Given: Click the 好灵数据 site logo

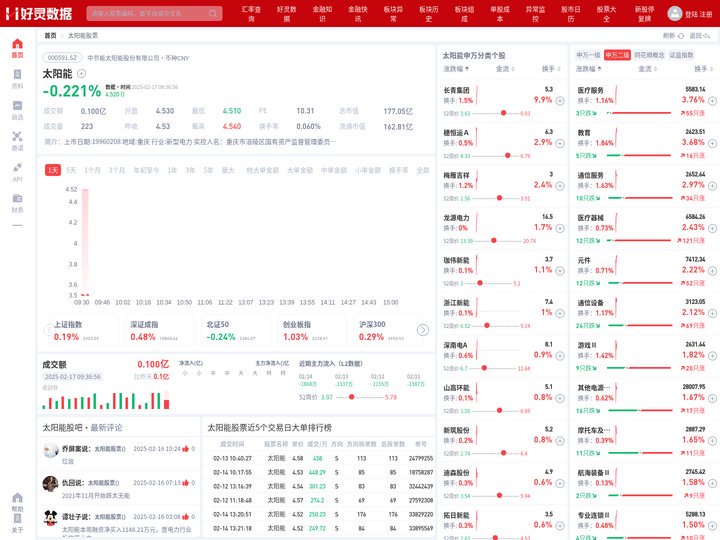Looking at the screenshot, I should (39, 13).
